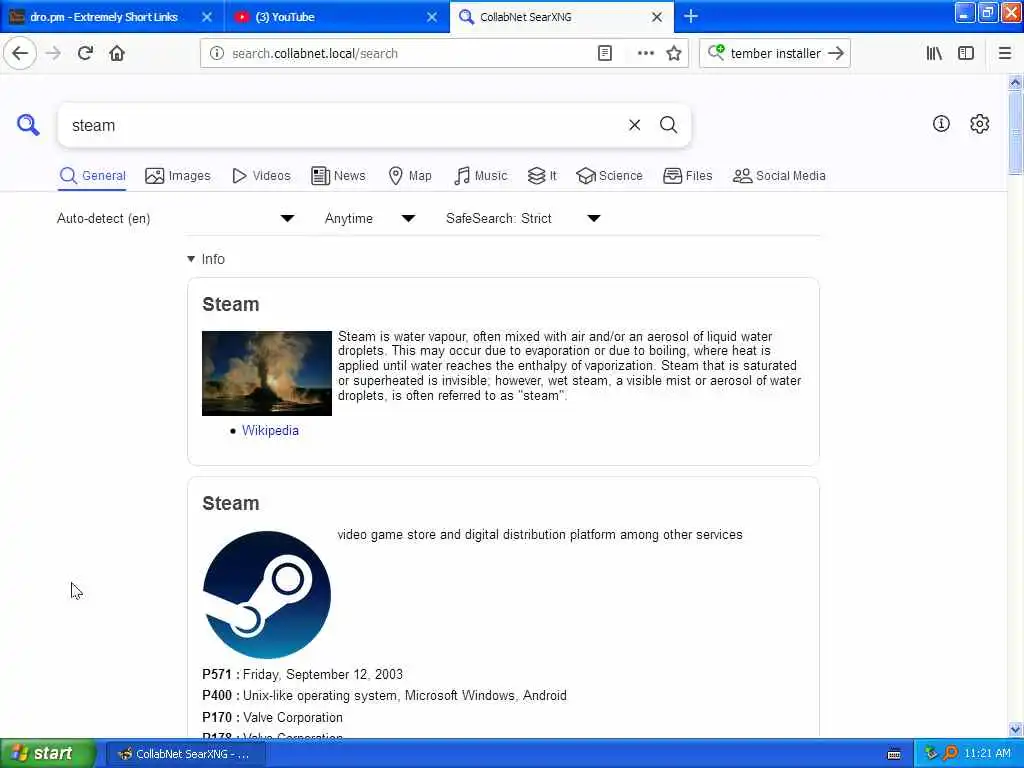Reload the current page
This screenshot has width=1024, height=768.
tap(85, 53)
